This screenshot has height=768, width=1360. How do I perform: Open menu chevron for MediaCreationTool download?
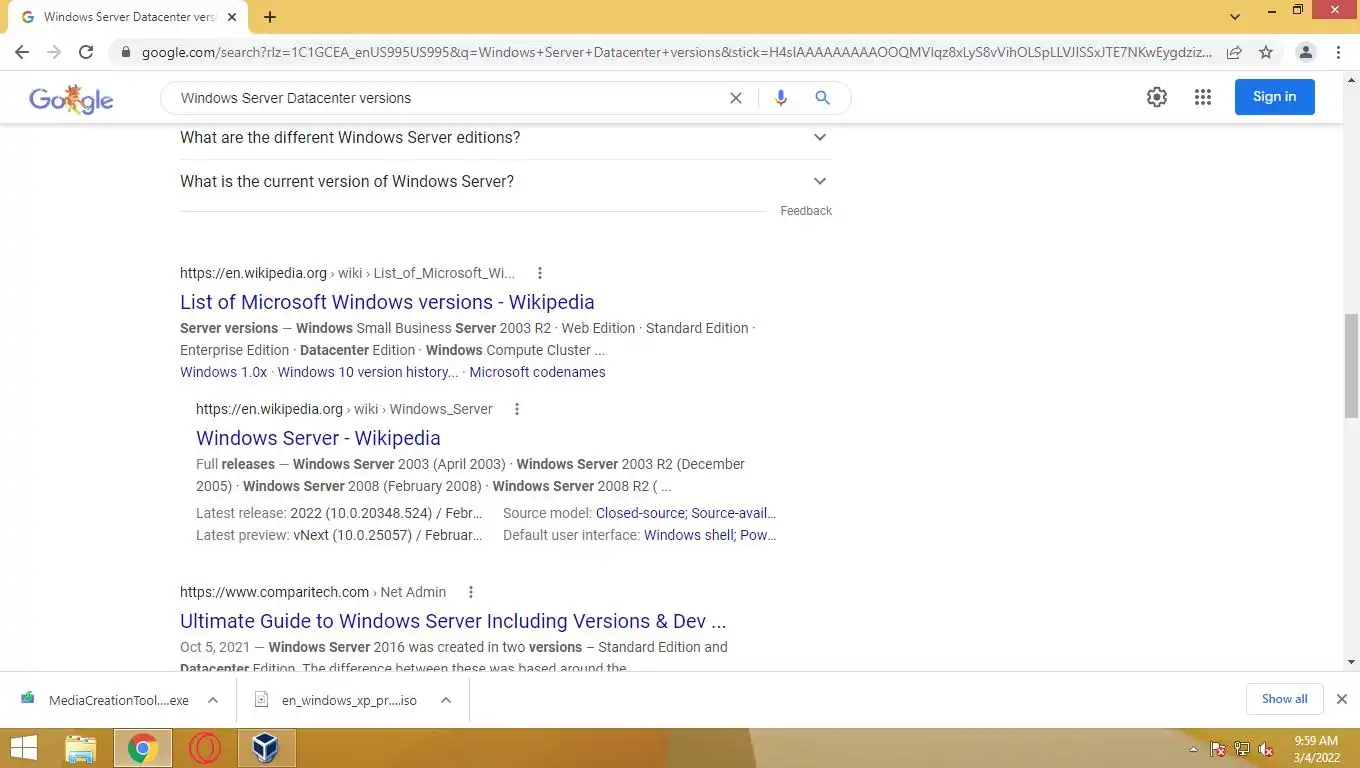pyautogui.click(x=213, y=700)
